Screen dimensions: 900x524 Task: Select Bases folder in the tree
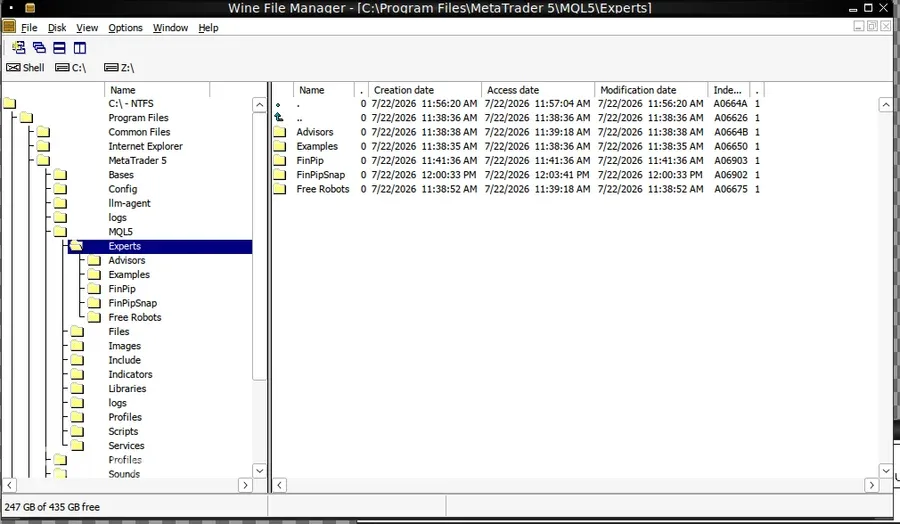click(x=121, y=175)
